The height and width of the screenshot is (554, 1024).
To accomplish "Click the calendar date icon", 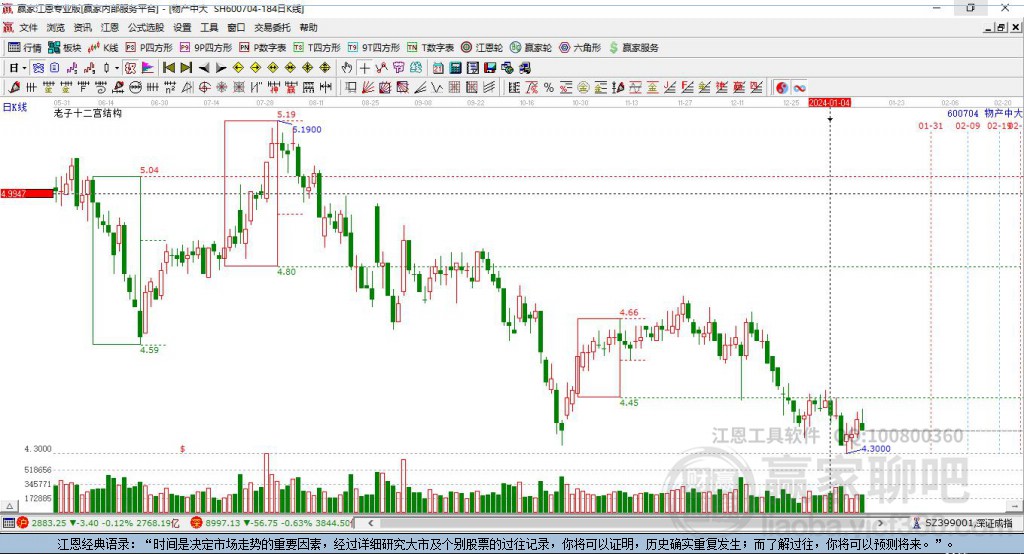I will 438,68.
